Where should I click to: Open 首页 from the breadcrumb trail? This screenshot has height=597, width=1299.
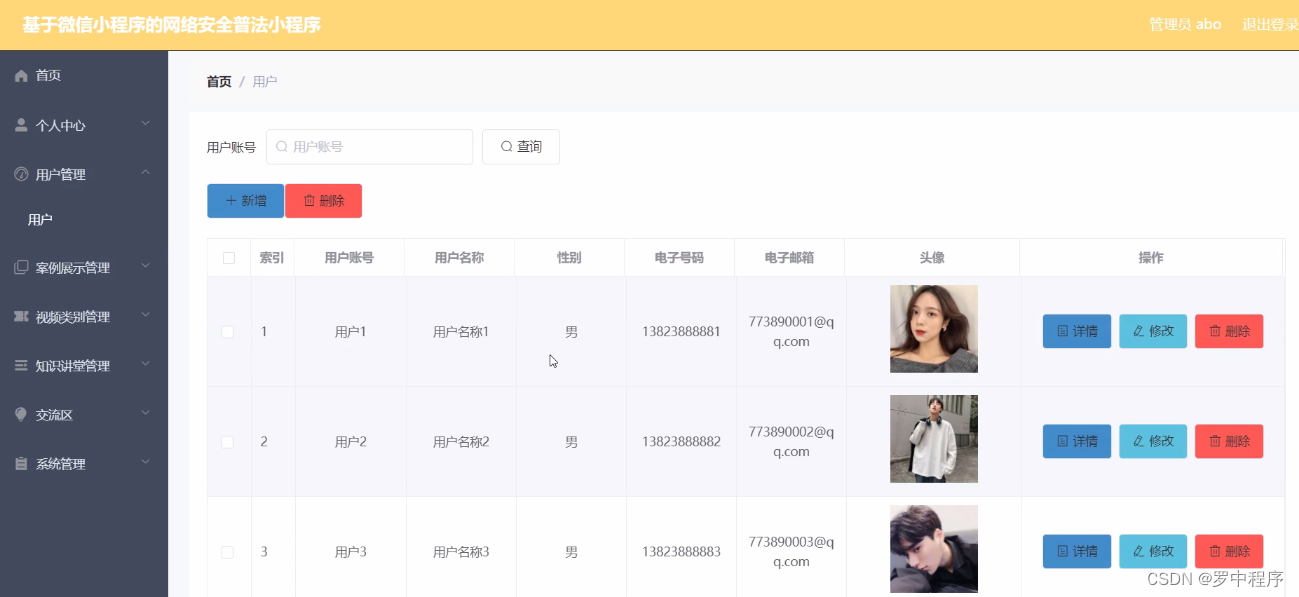pos(218,81)
